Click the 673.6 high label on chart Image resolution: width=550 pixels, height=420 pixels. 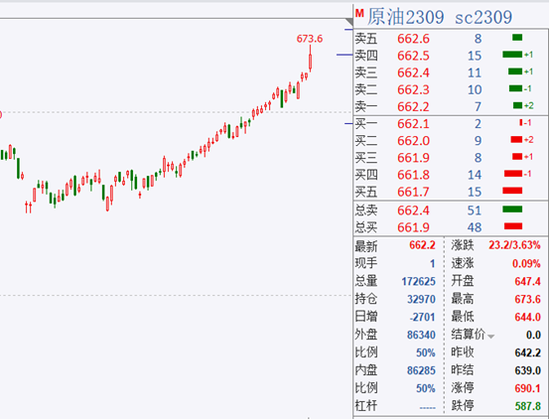click(x=309, y=39)
